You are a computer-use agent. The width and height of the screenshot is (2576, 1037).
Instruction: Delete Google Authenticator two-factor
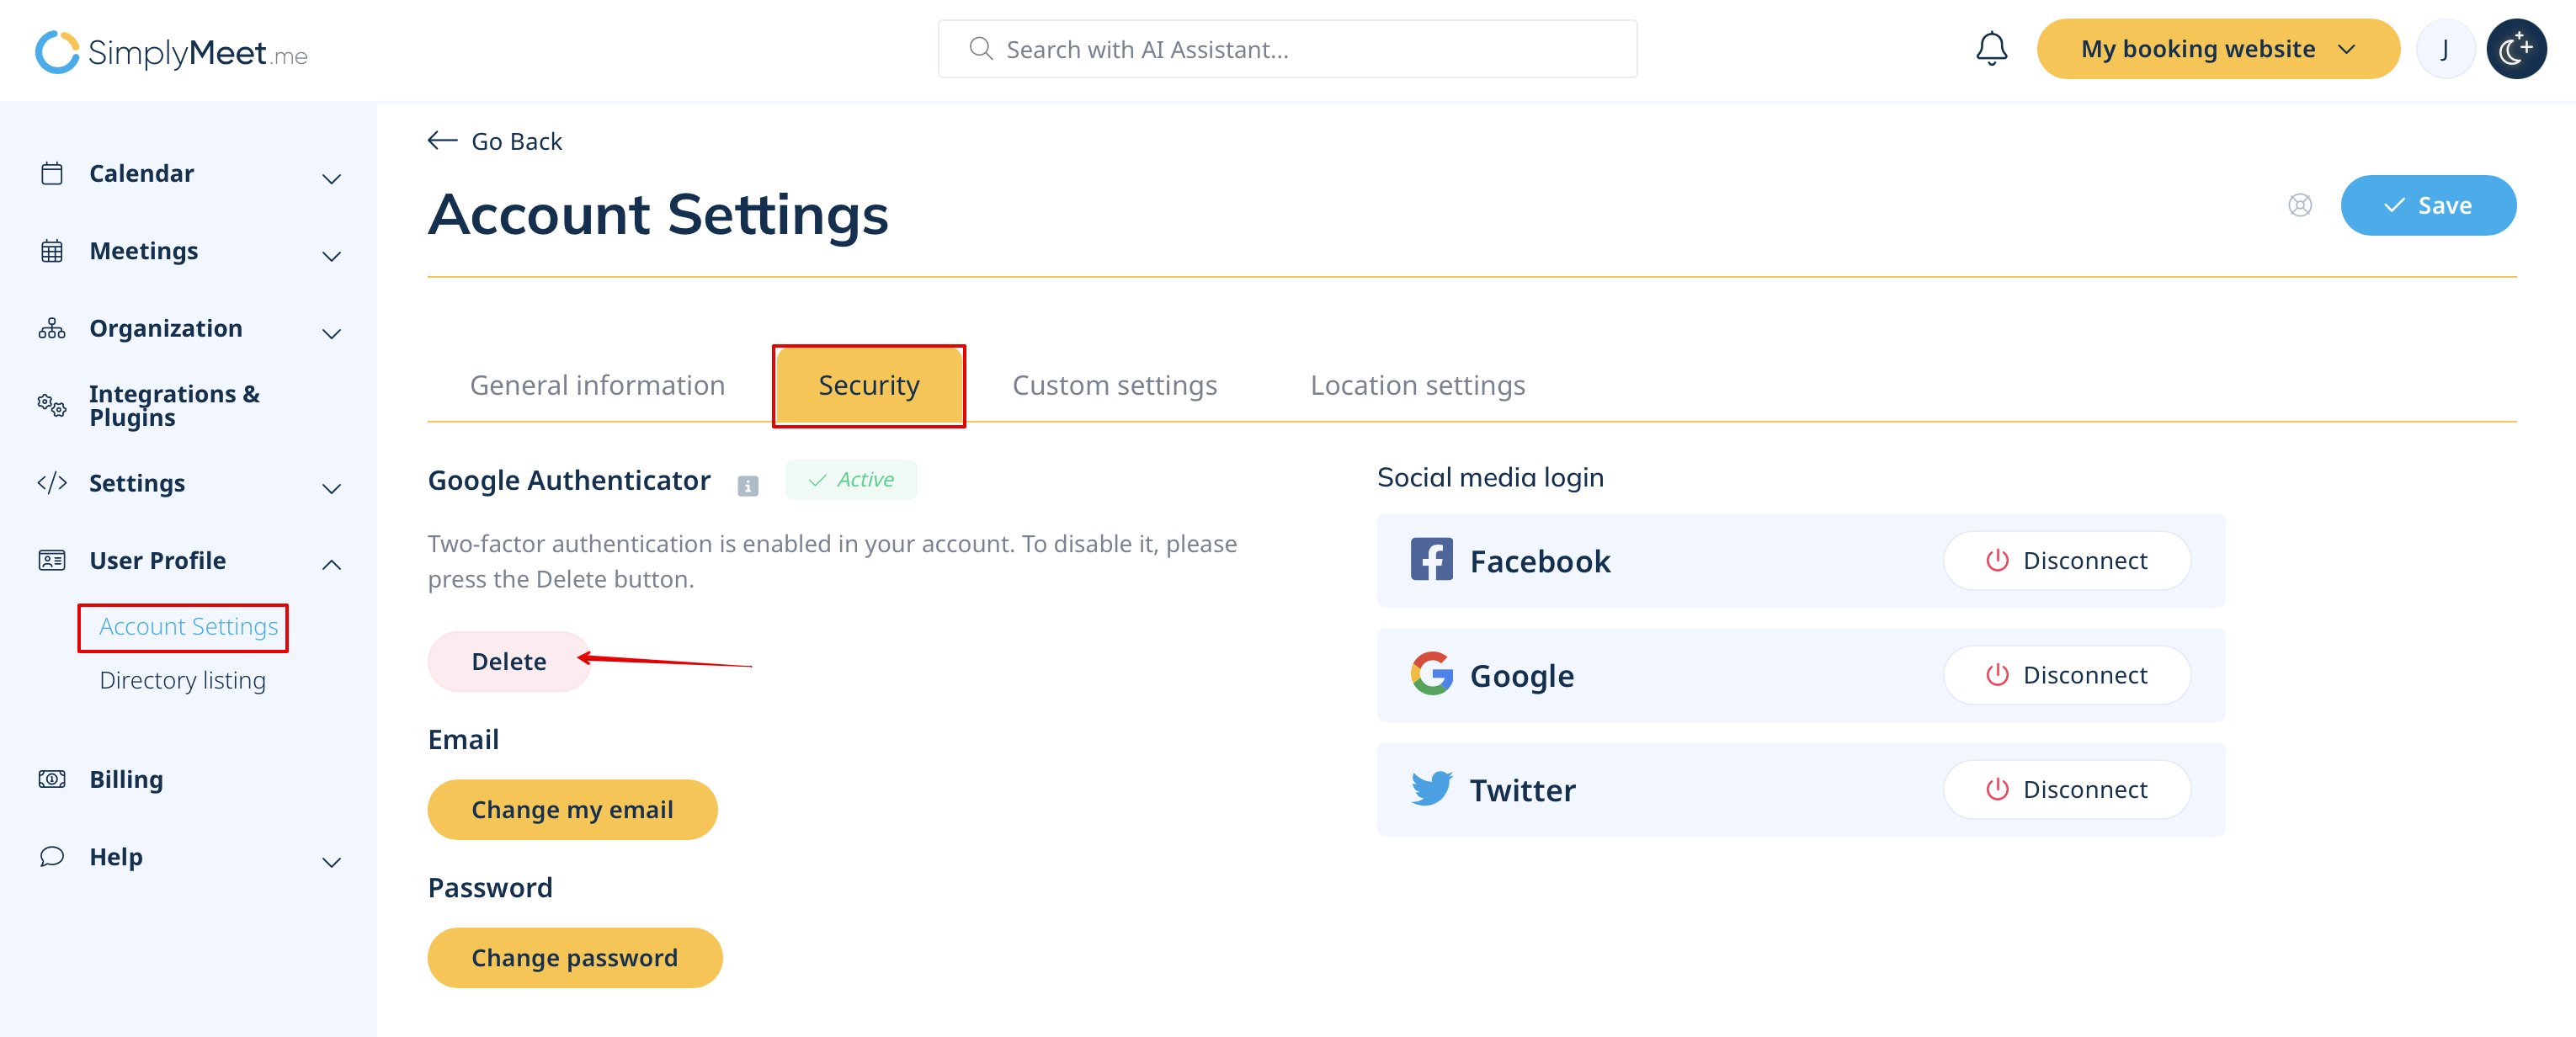pos(509,661)
